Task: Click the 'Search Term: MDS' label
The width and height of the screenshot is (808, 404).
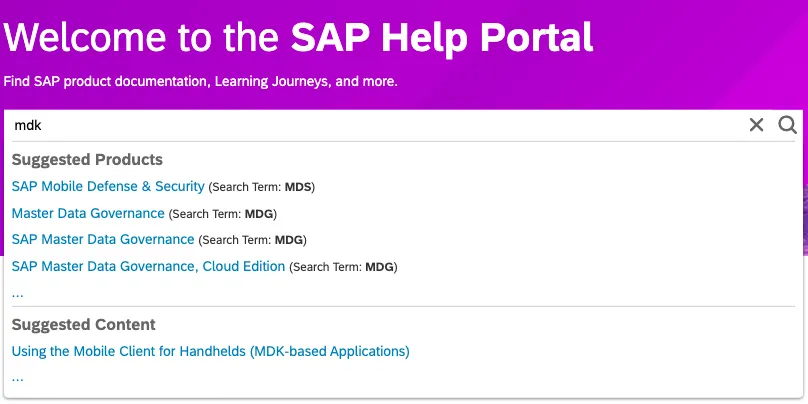Action: coord(263,187)
